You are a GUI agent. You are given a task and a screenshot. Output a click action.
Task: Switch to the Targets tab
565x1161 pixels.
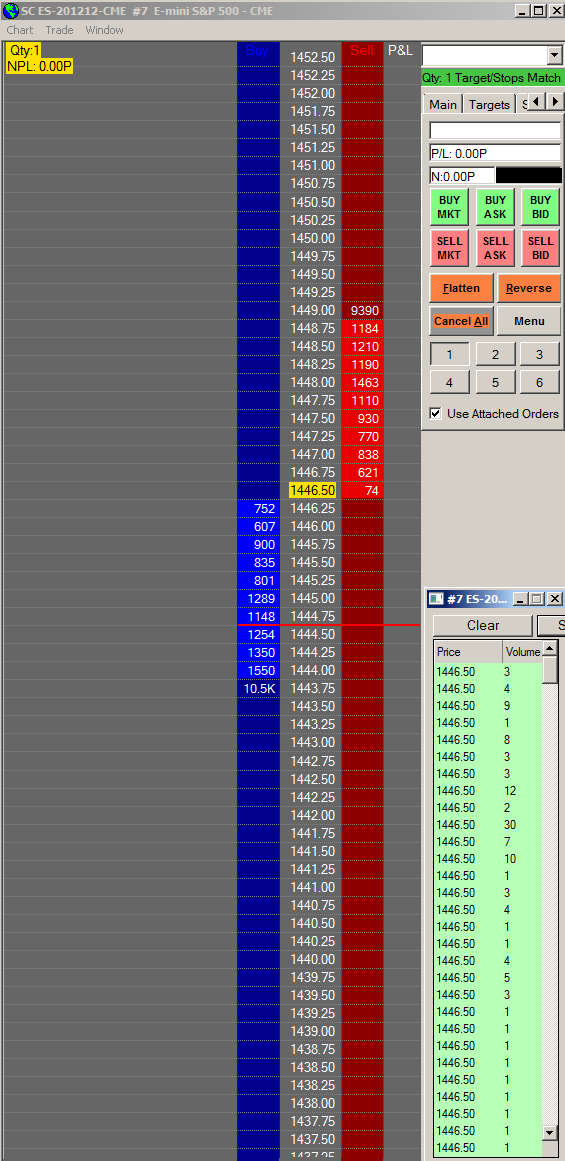[489, 104]
